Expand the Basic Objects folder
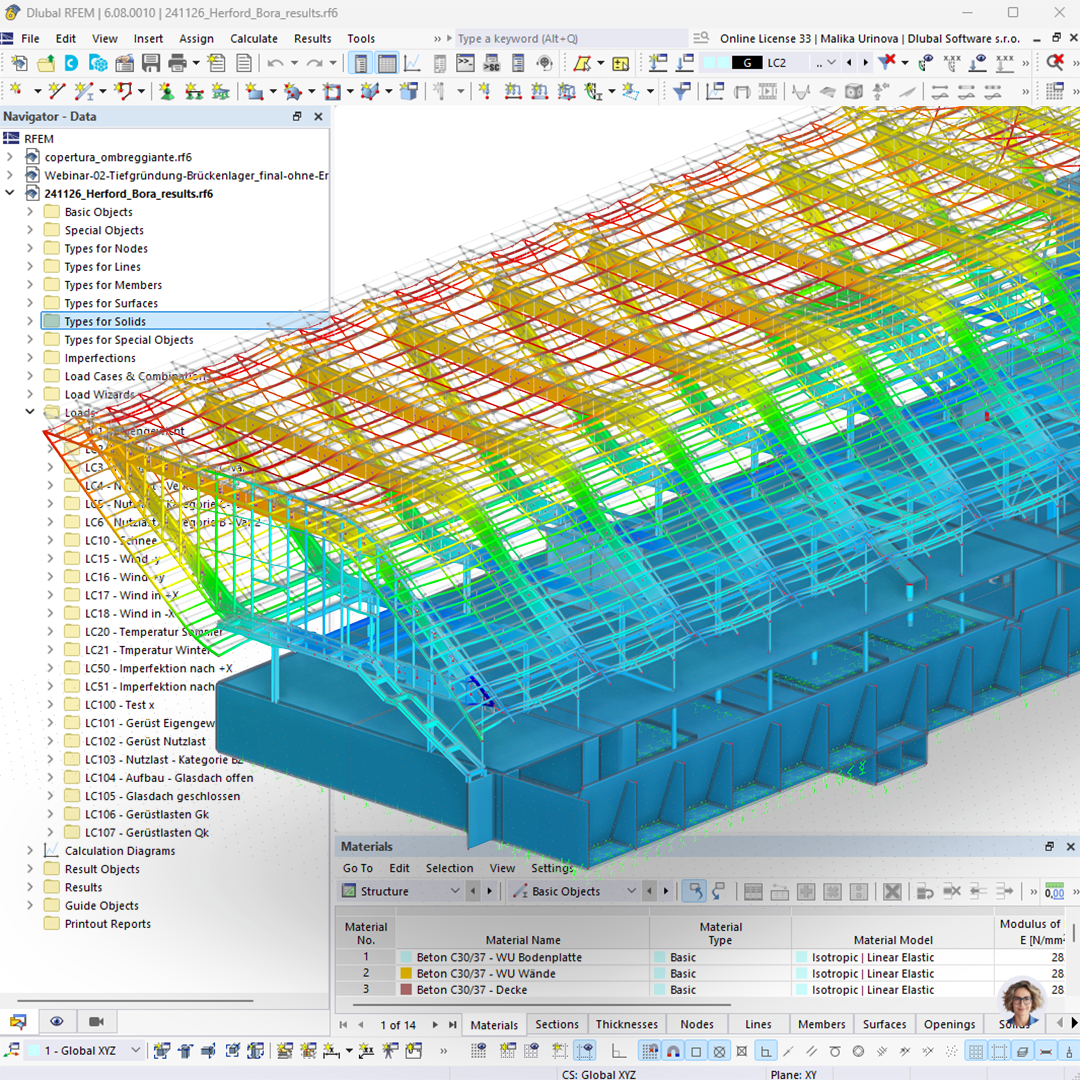The image size is (1080, 1080). point(30,211)
